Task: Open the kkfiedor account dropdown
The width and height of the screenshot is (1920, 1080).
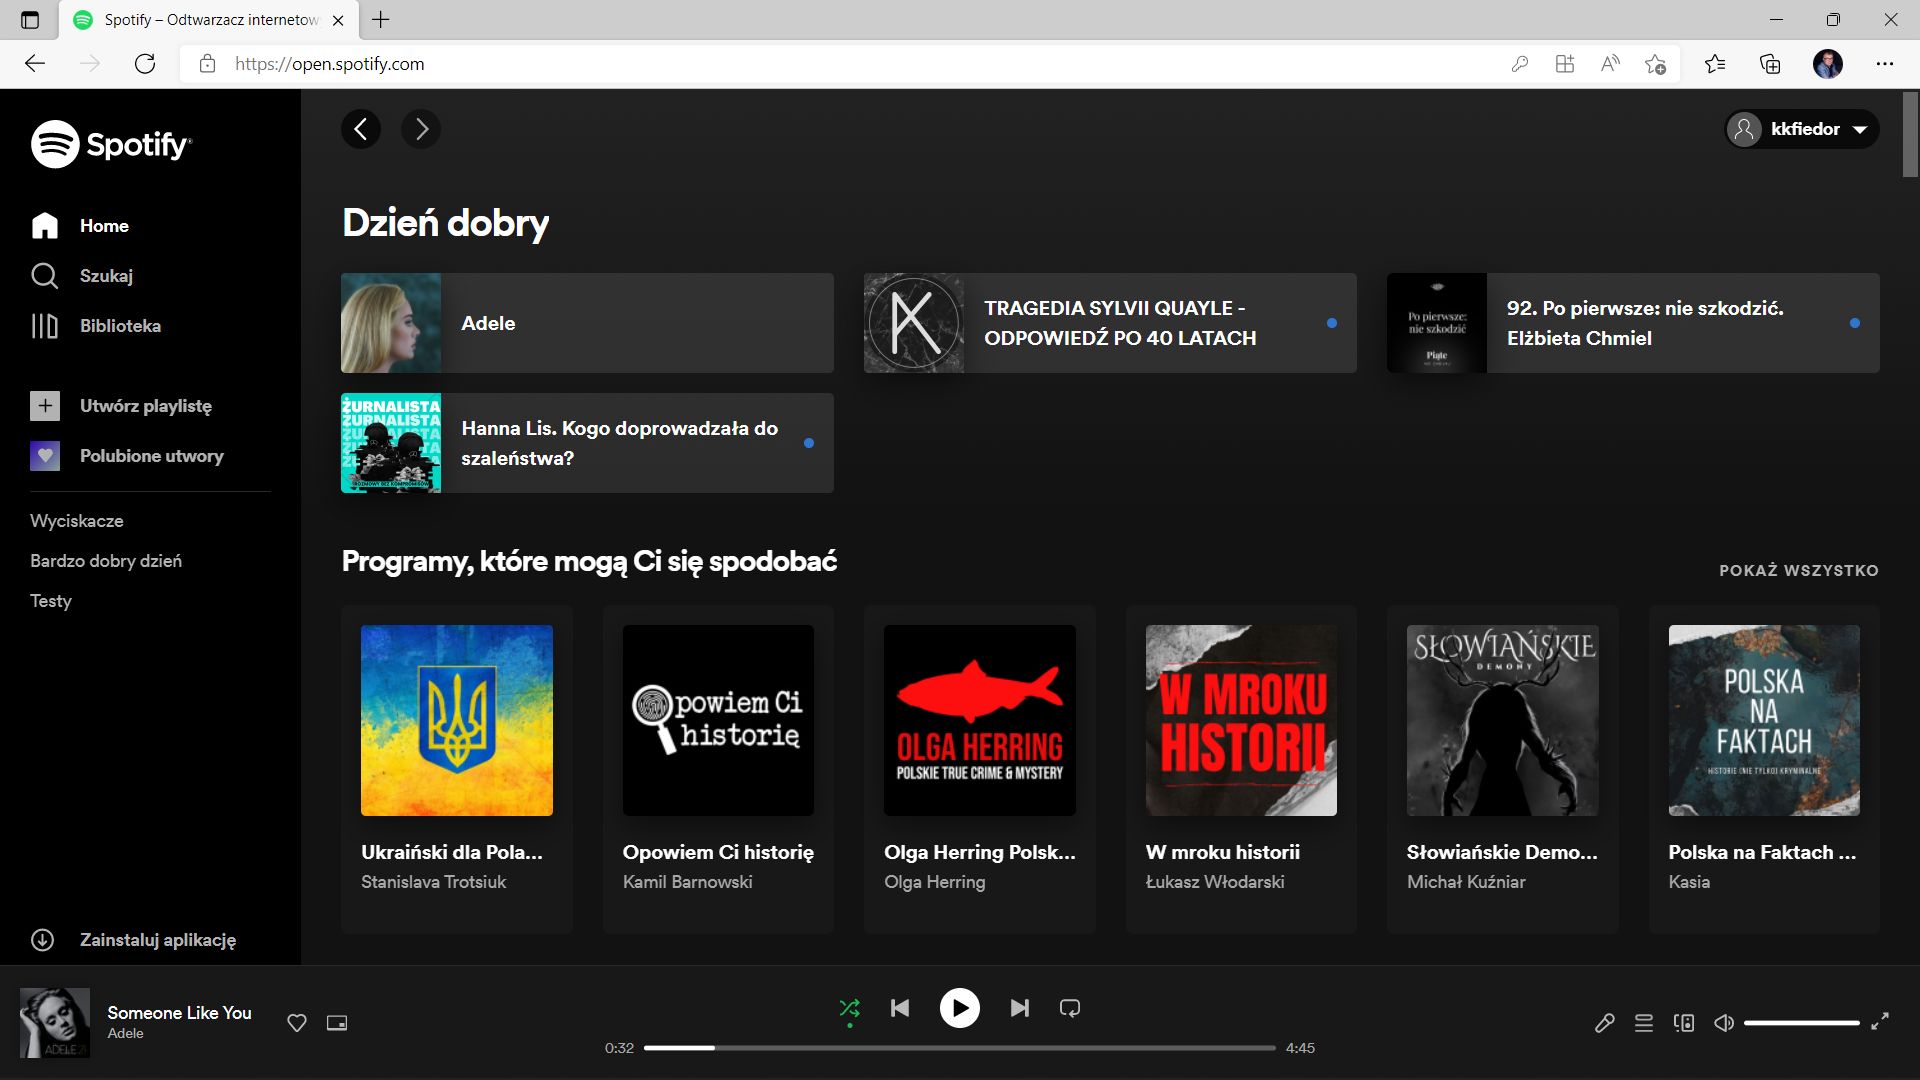Action: coord(1800,129)
